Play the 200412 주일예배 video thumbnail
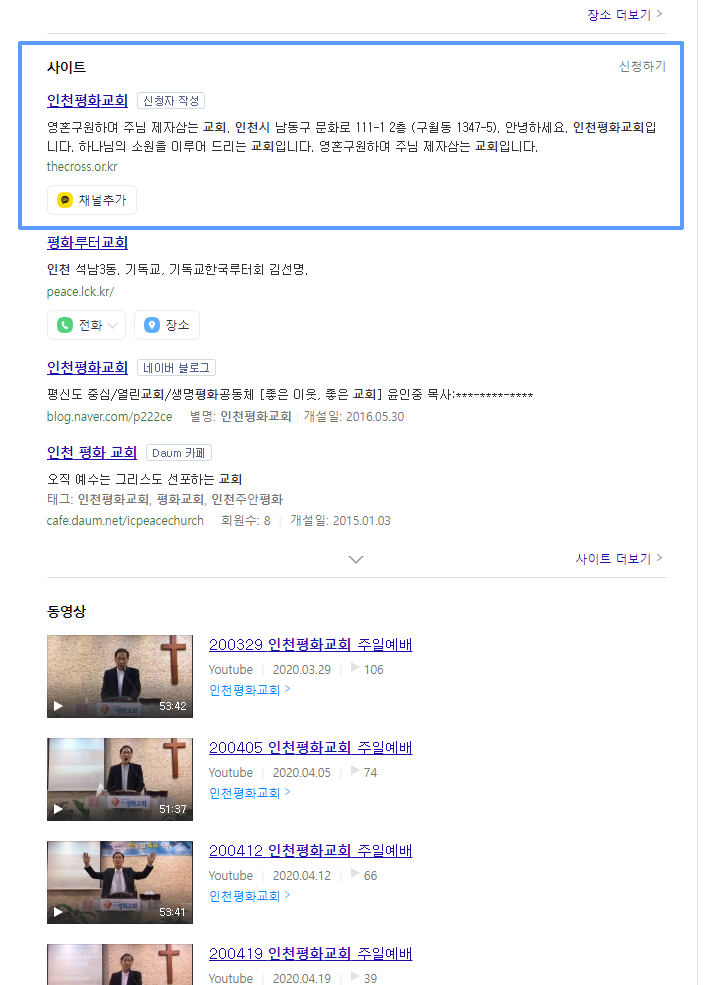720x985 pixels. point(120,882)
